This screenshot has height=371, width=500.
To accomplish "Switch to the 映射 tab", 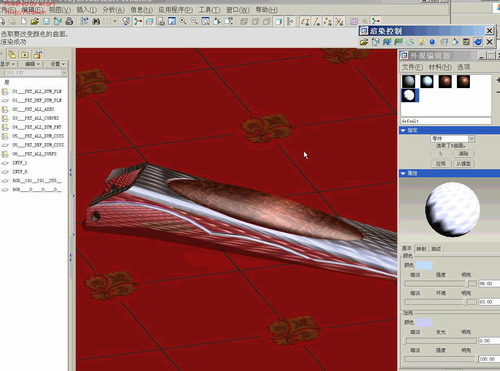I will [421, 249].
